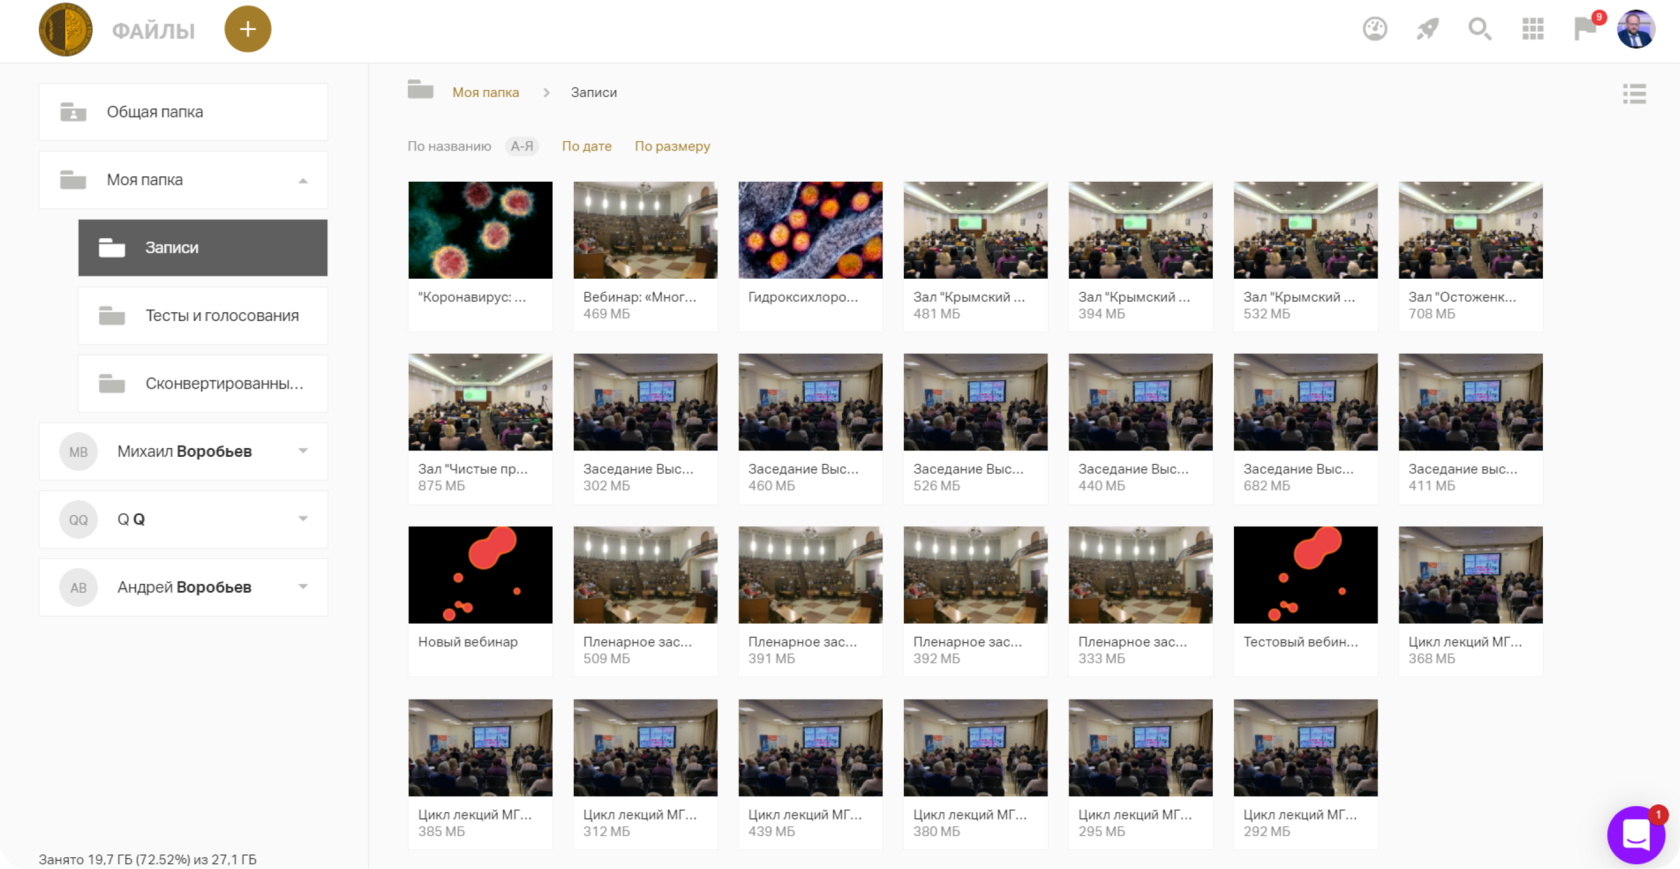Open the "Коронавирус: ... recording thumbnail
Image resolution: width=1680 pixels, height=869 pixels.
[x=480, y=230]
